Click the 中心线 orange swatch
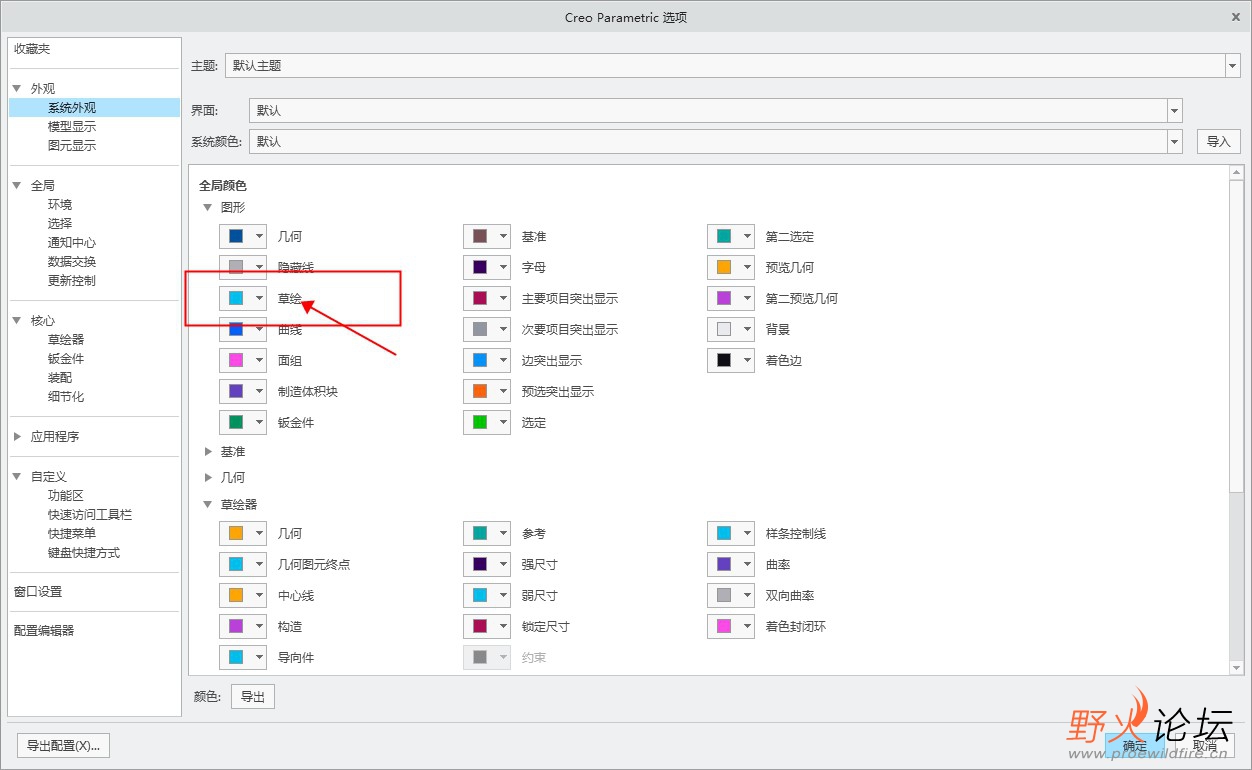 (x=236, y=595)
